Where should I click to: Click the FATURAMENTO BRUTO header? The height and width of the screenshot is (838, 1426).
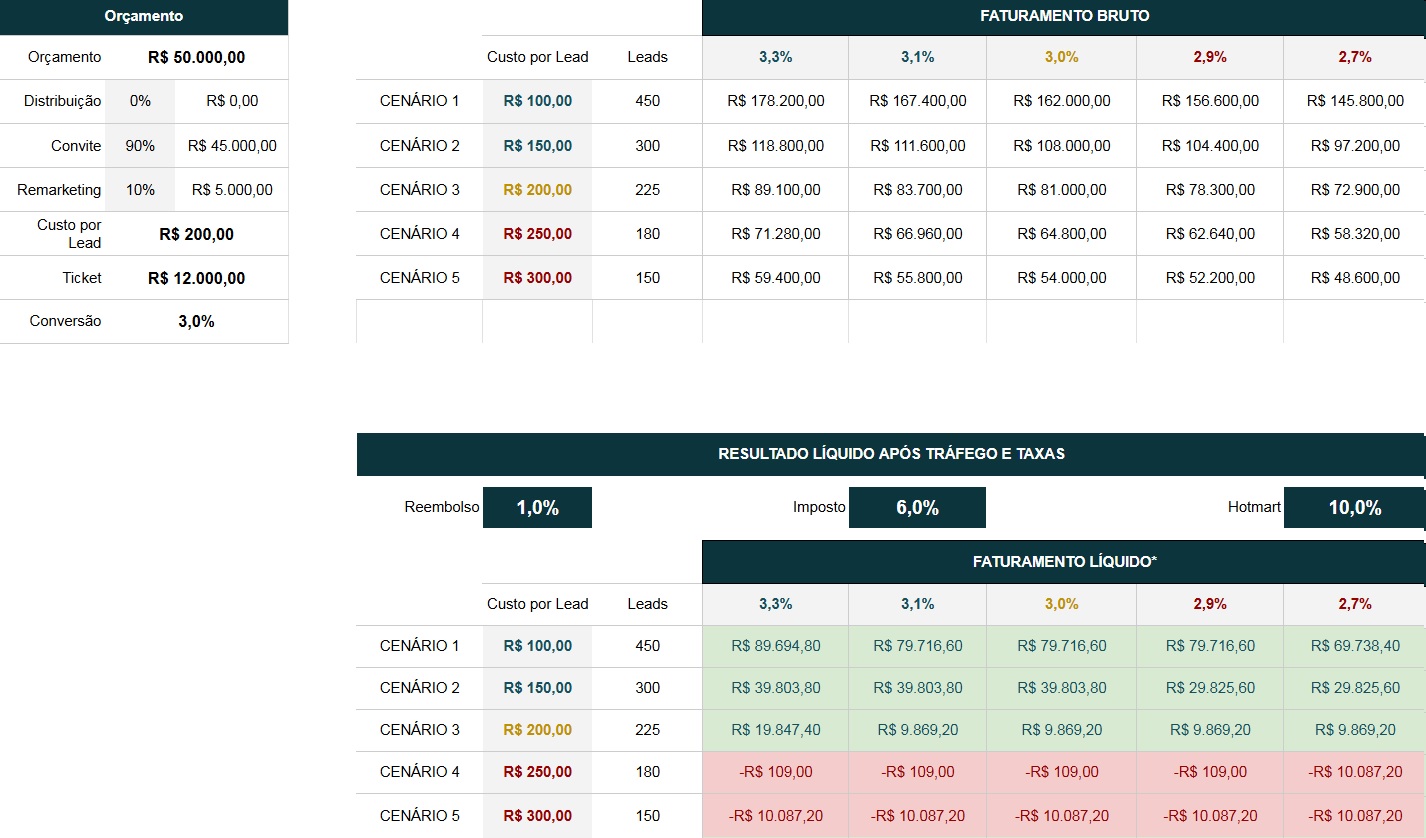[x=1064, y=17]
